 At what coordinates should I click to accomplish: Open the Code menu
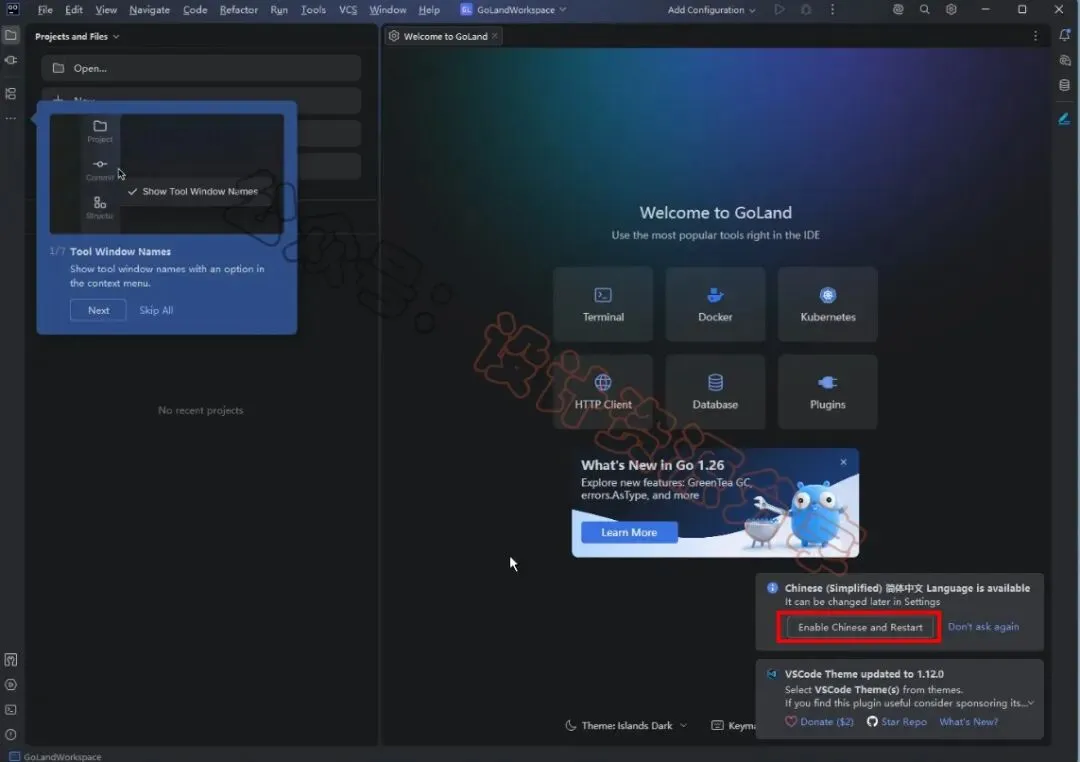point(195,10)
